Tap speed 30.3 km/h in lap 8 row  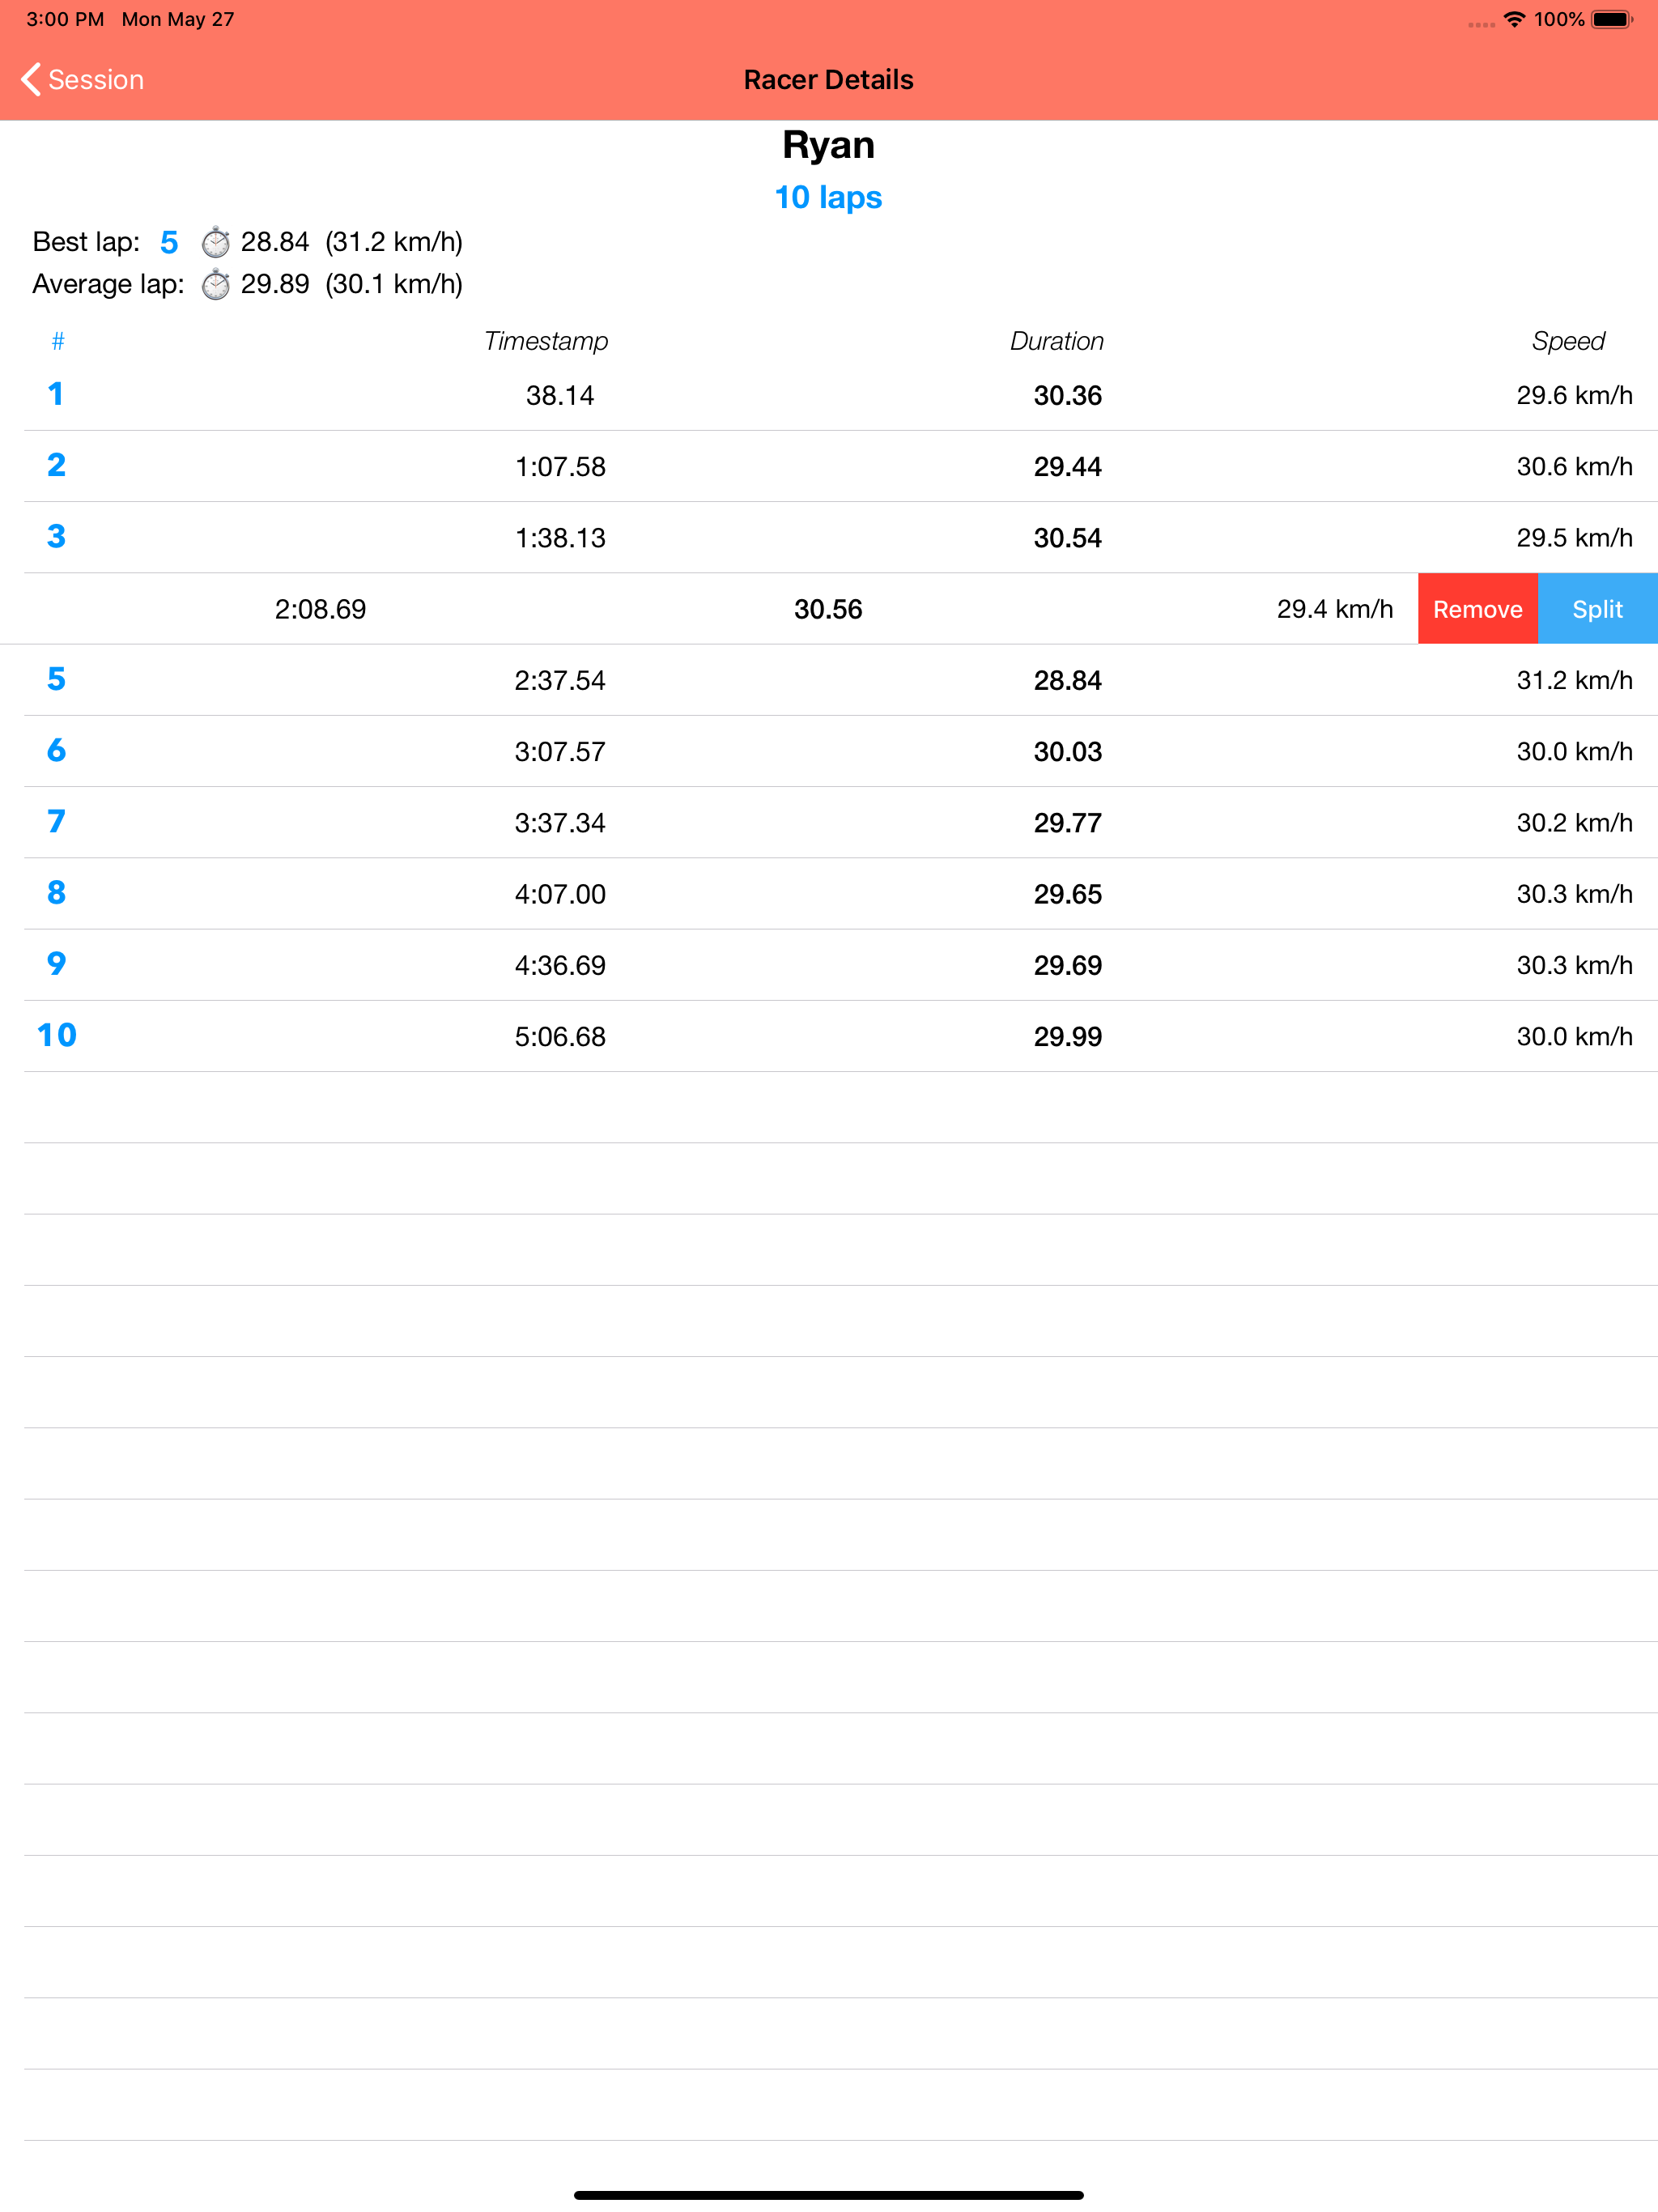point(1574,894)
